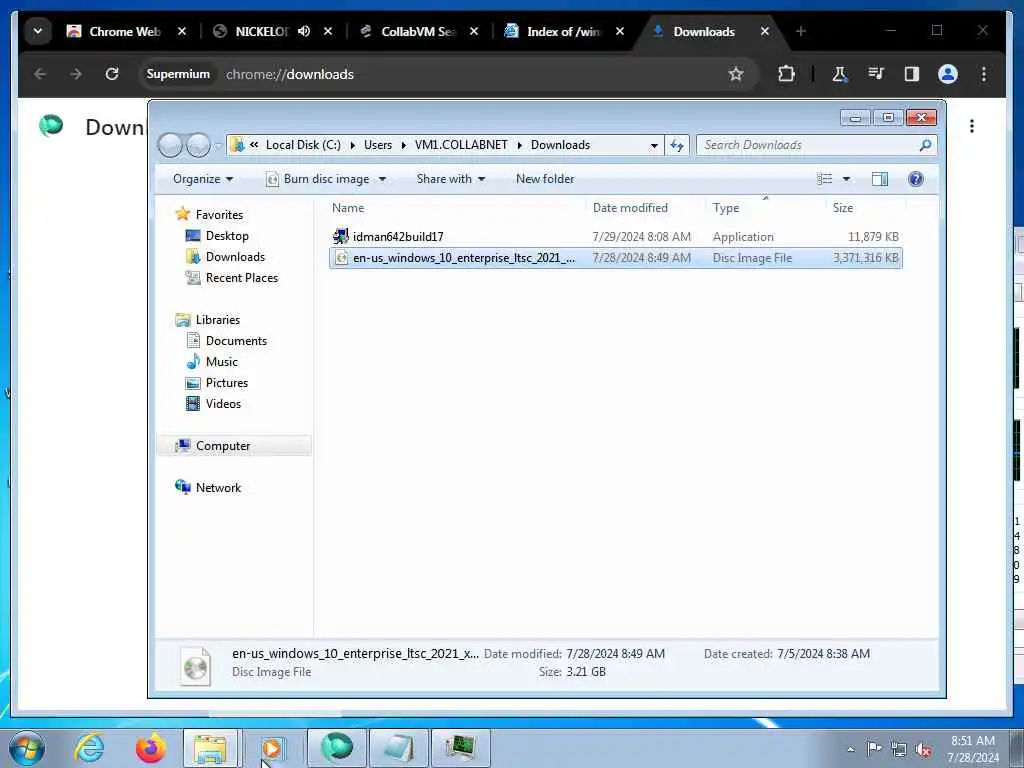Switch to the Index of /win tab
Viewport: 1024px width, 768px height.
coord(564,31)
